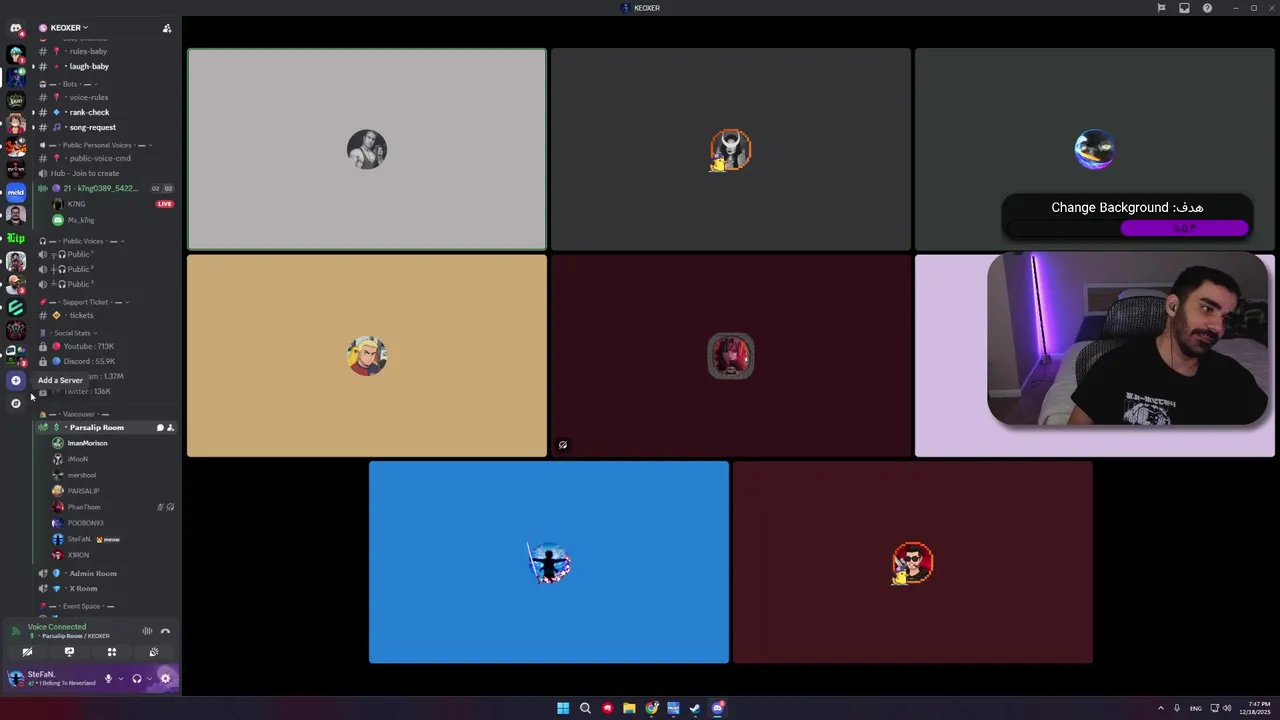The width and height of the screenshot is (1280, 720).
Task: Open Steam from the taskbar
Action: tap(695, 708)
